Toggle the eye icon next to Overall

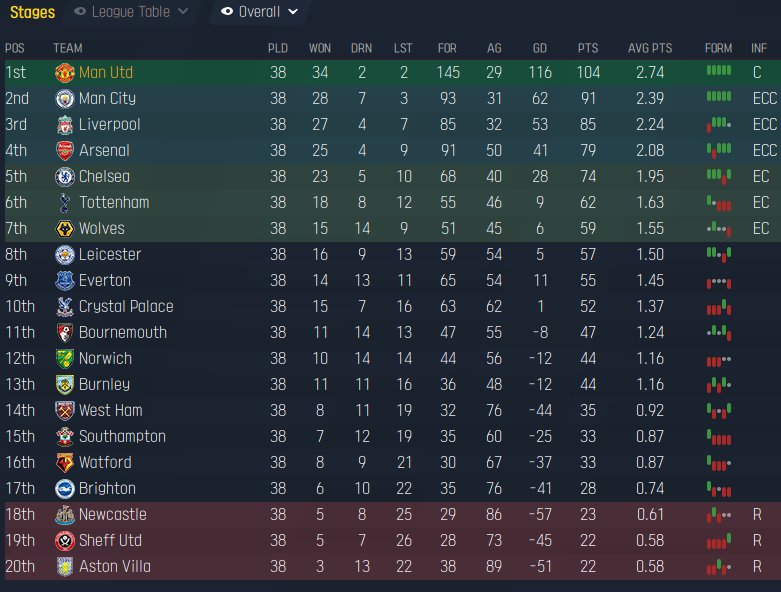click(227, 12)
